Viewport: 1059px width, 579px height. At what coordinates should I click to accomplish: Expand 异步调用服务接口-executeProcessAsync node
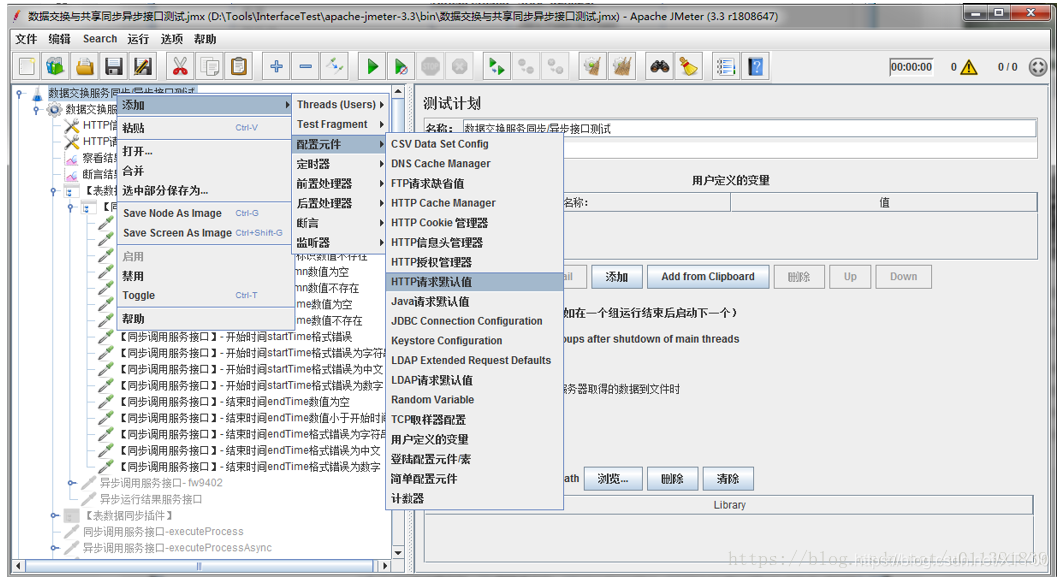[55, 548]
